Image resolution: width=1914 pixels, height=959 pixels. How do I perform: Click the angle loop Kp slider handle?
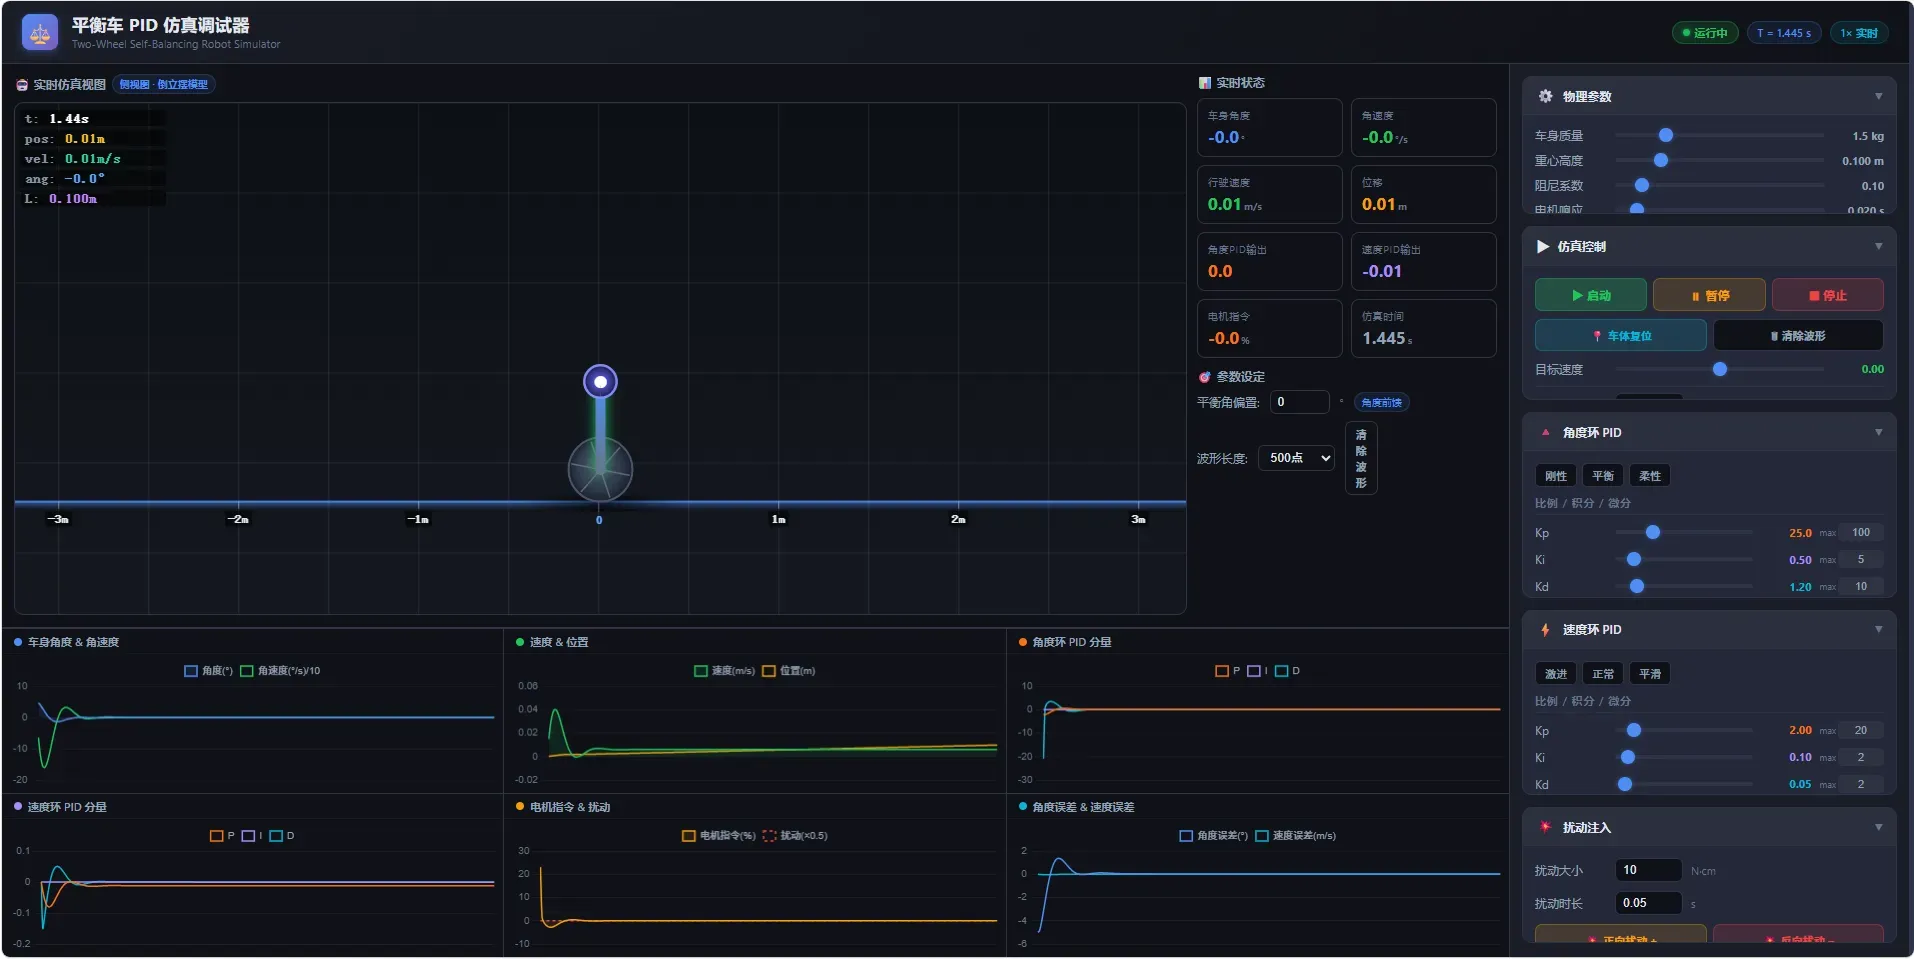click(1653, 532)
